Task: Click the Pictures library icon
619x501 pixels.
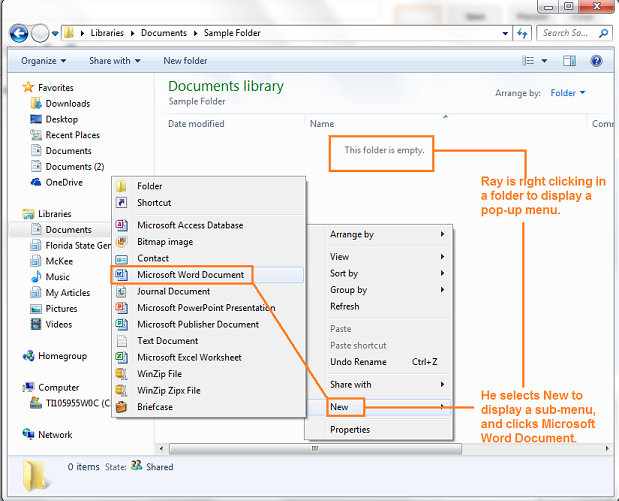Action: 36,309
